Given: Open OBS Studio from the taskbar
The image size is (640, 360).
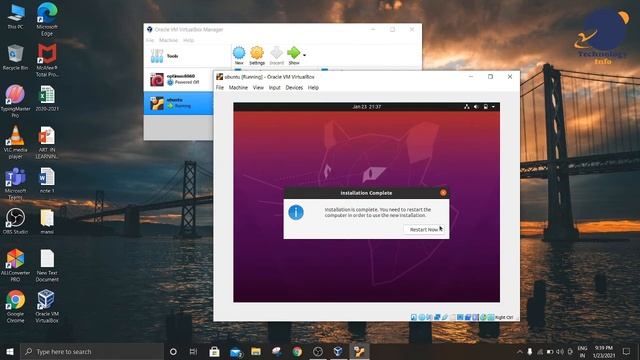Looking at the screenshot, I should click(x=318, y=351).
